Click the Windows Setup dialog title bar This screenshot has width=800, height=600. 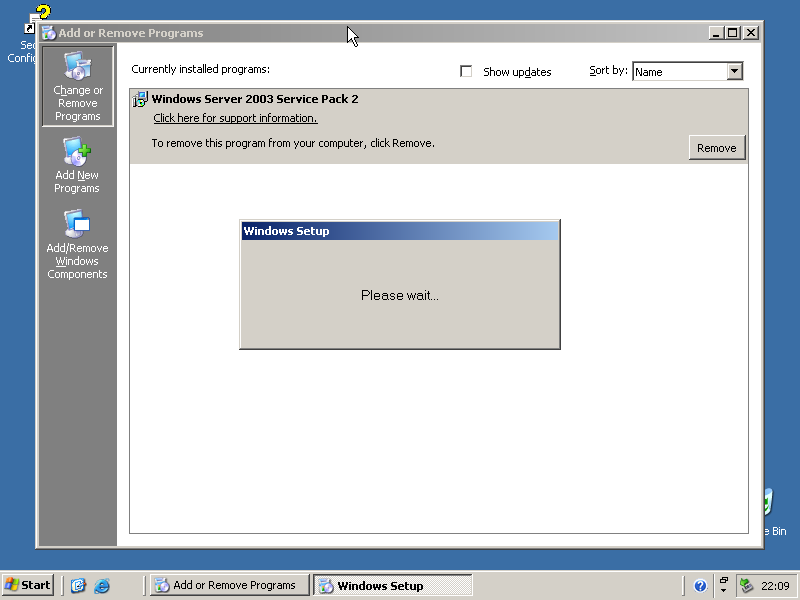(399, 231)
